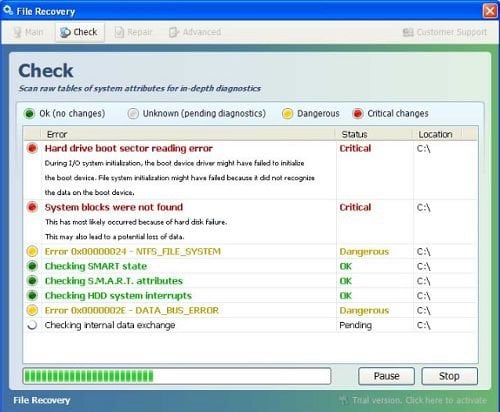Open the Main tab
500x412 pixels.
[x=28, y=32]
